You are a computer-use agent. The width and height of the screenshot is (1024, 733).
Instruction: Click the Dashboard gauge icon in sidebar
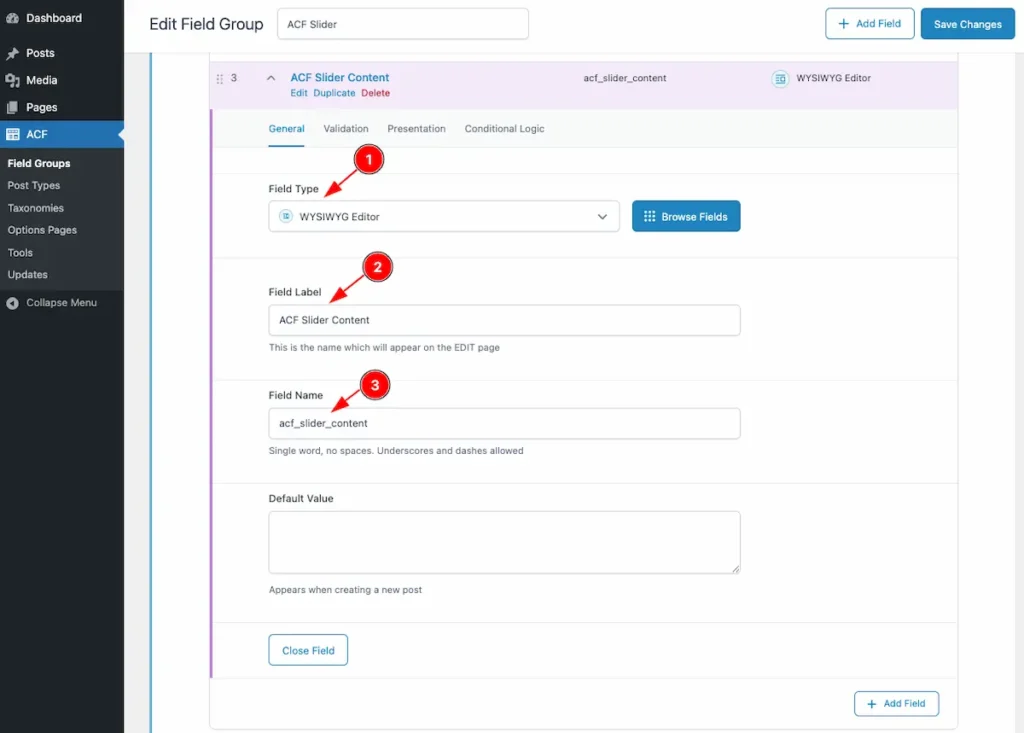pos(13,18)
